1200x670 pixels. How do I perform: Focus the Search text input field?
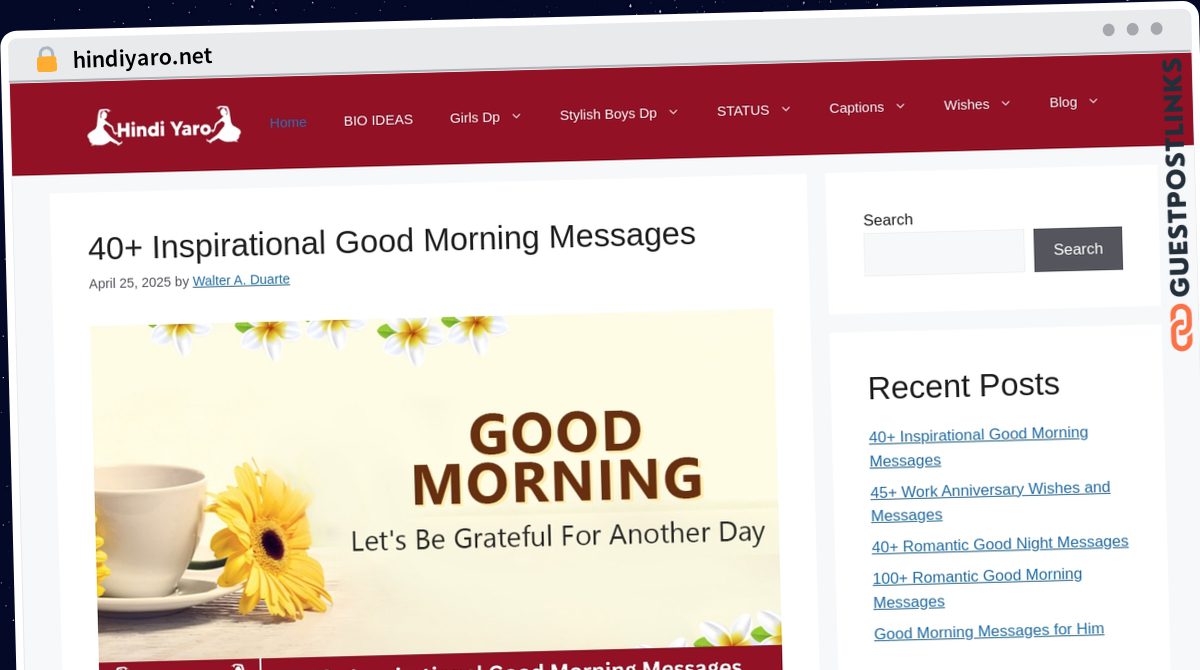click(944, 252)
